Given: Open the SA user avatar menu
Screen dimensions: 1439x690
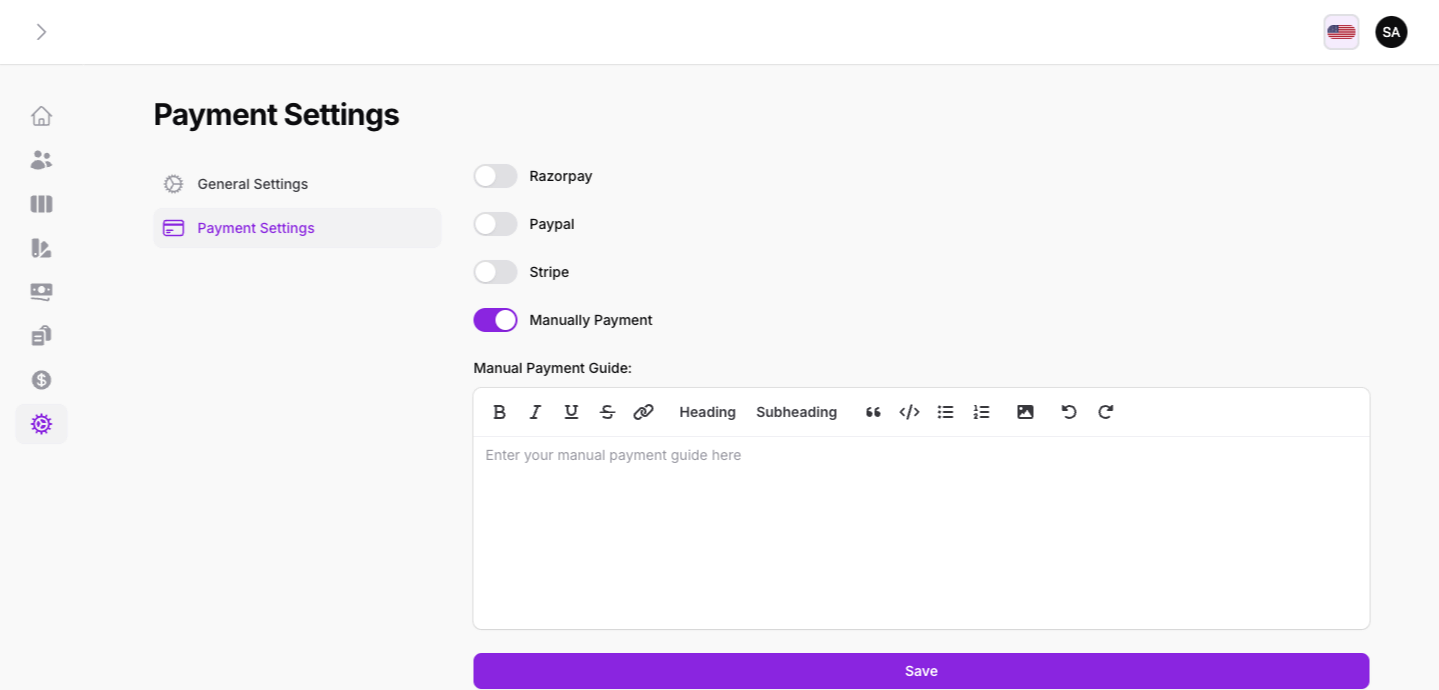Looking at the screenshot, I should pyautogui.click(x=1391, y=32).
